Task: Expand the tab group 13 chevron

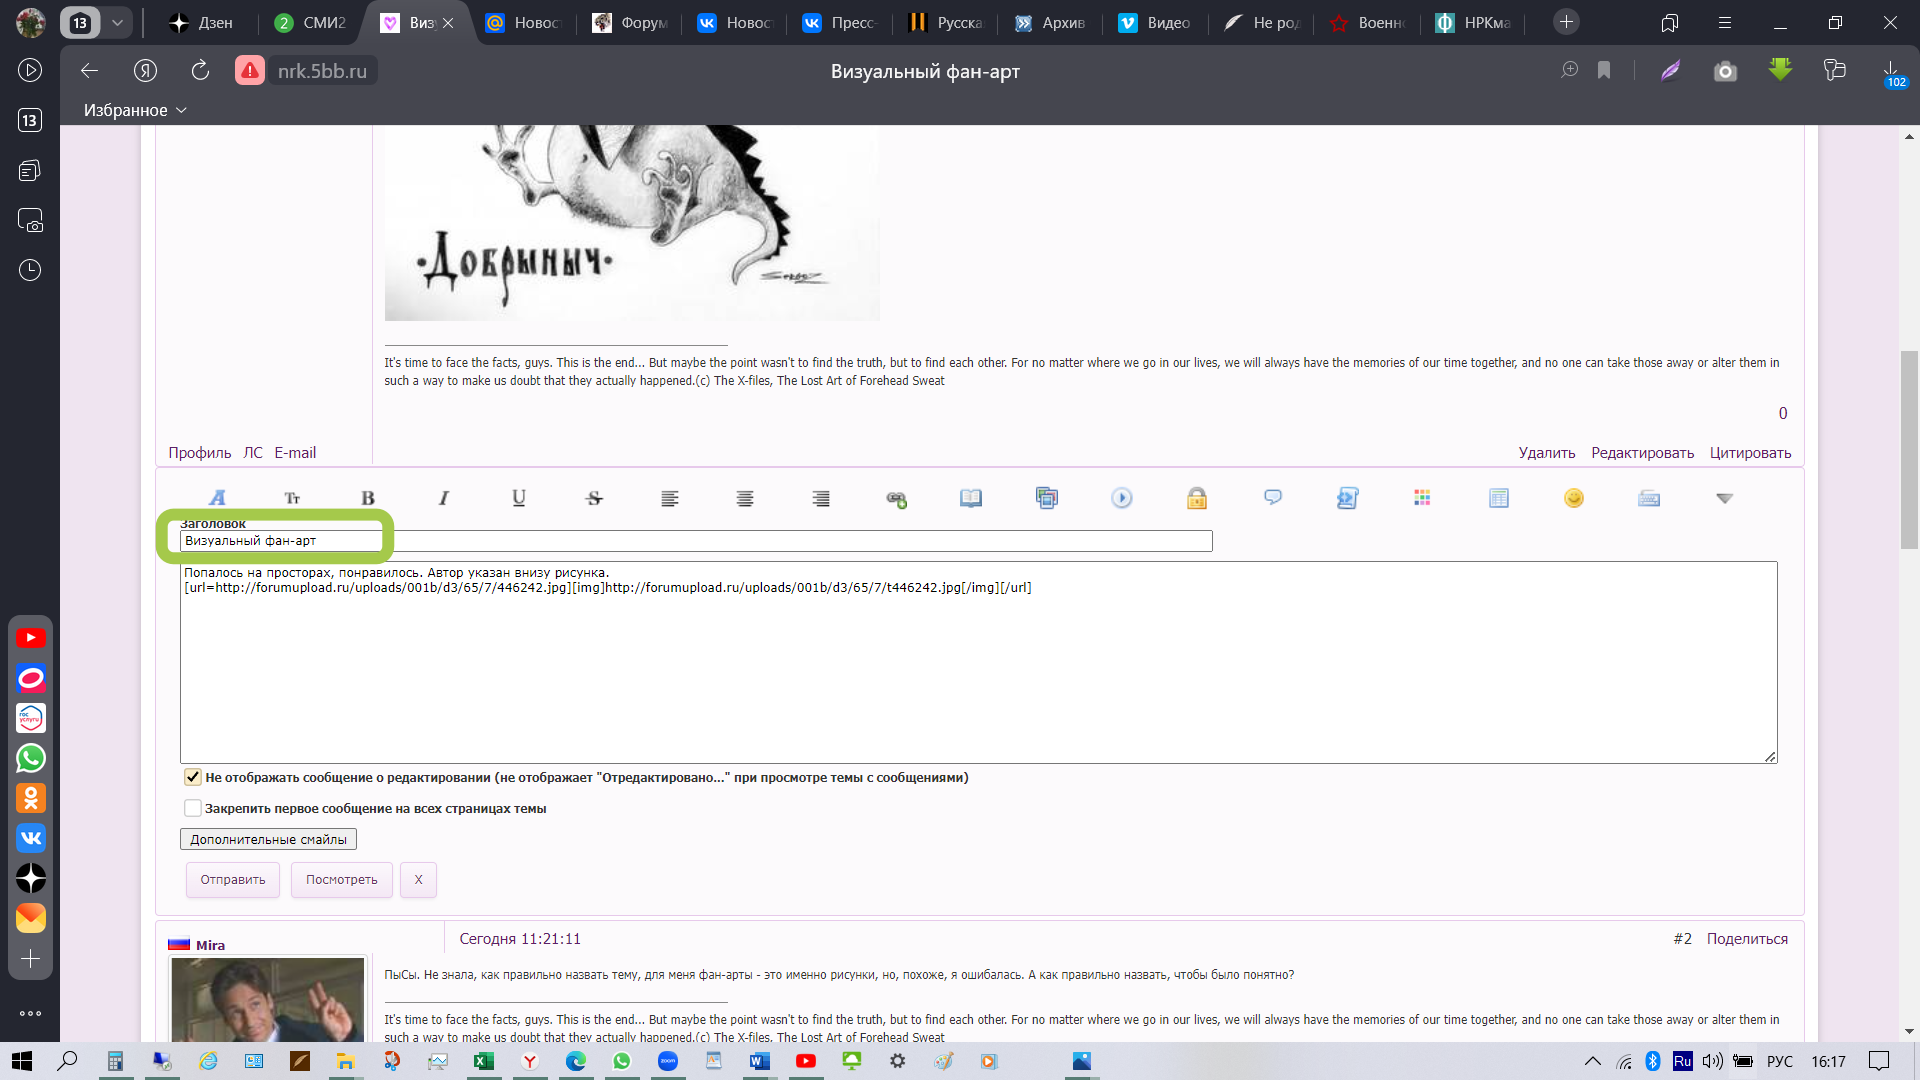Action: 117,22
